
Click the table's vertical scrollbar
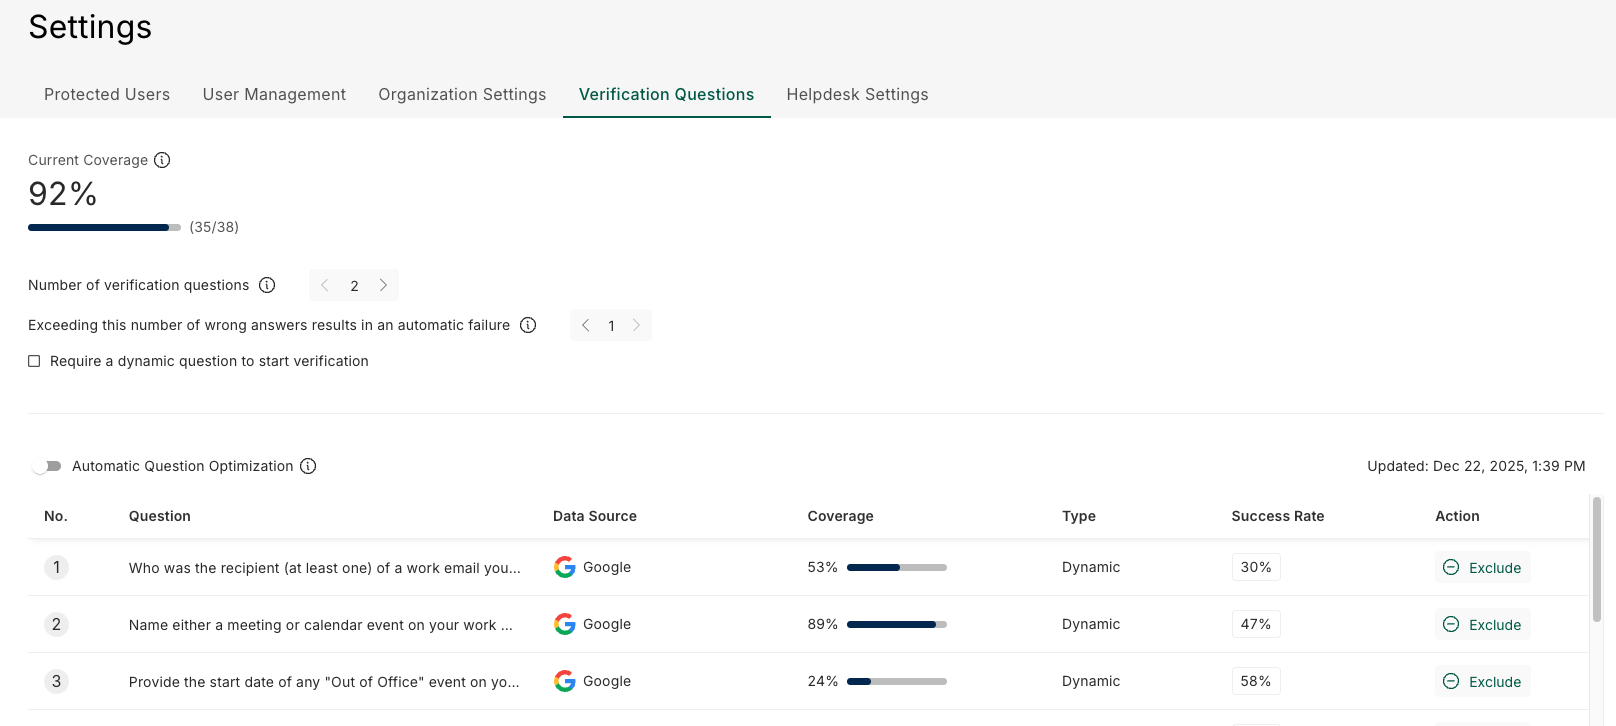1596,560
